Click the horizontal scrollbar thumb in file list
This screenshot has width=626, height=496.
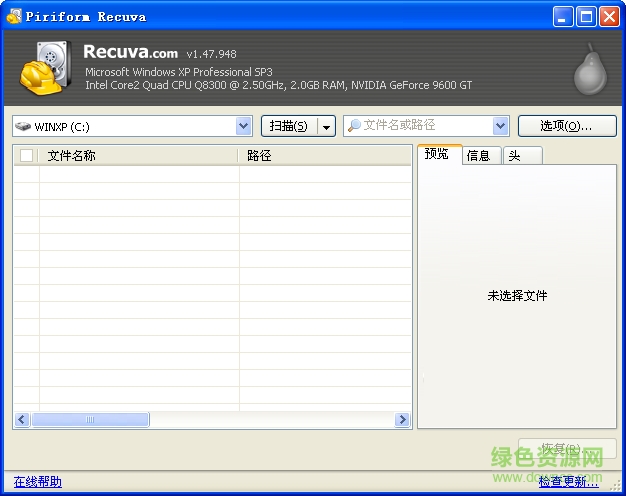[90, 420]
